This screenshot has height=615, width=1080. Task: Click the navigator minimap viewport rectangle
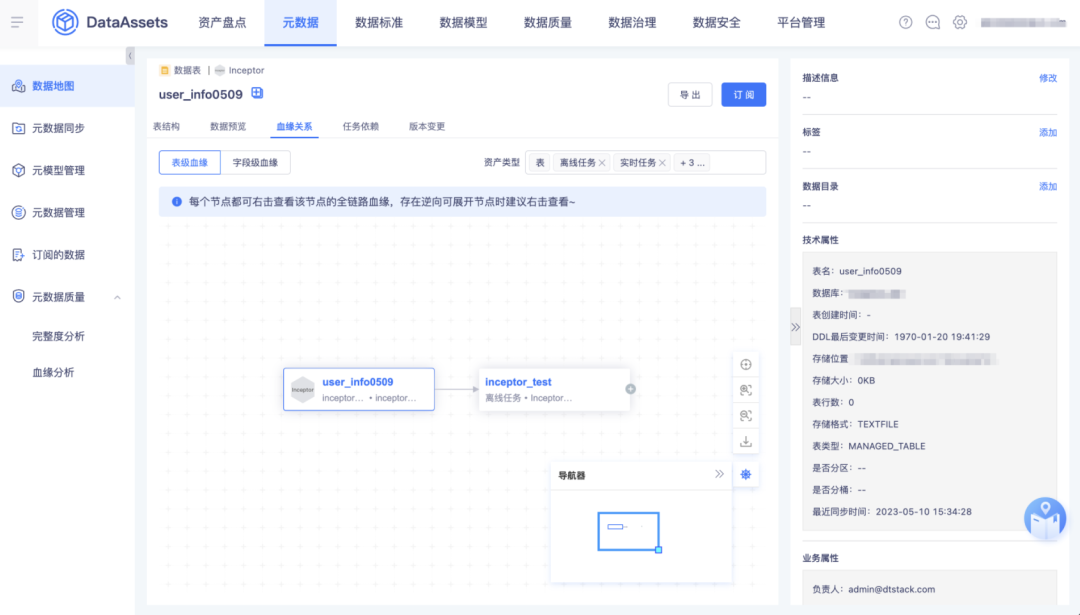click(x=628, y=530)
